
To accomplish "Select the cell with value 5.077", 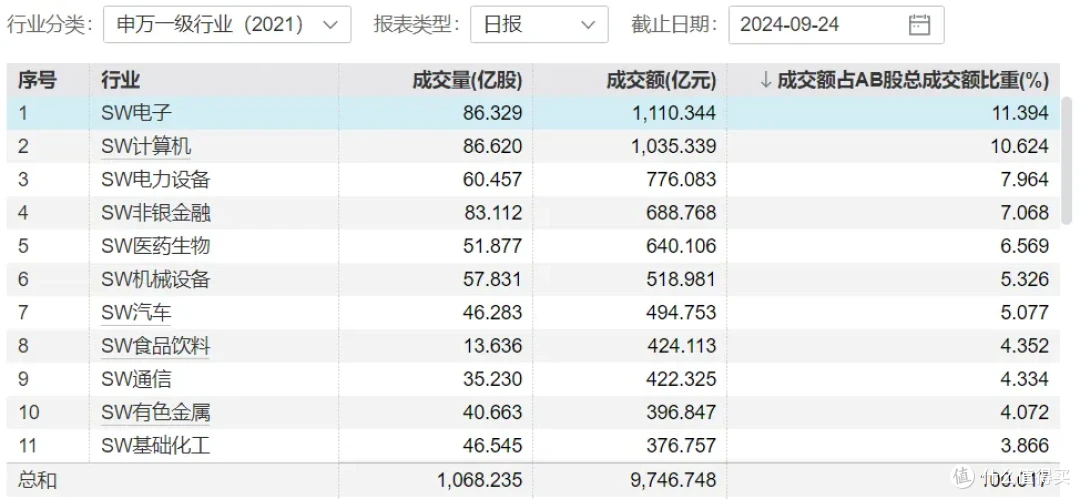I will tap(1025, 313).
